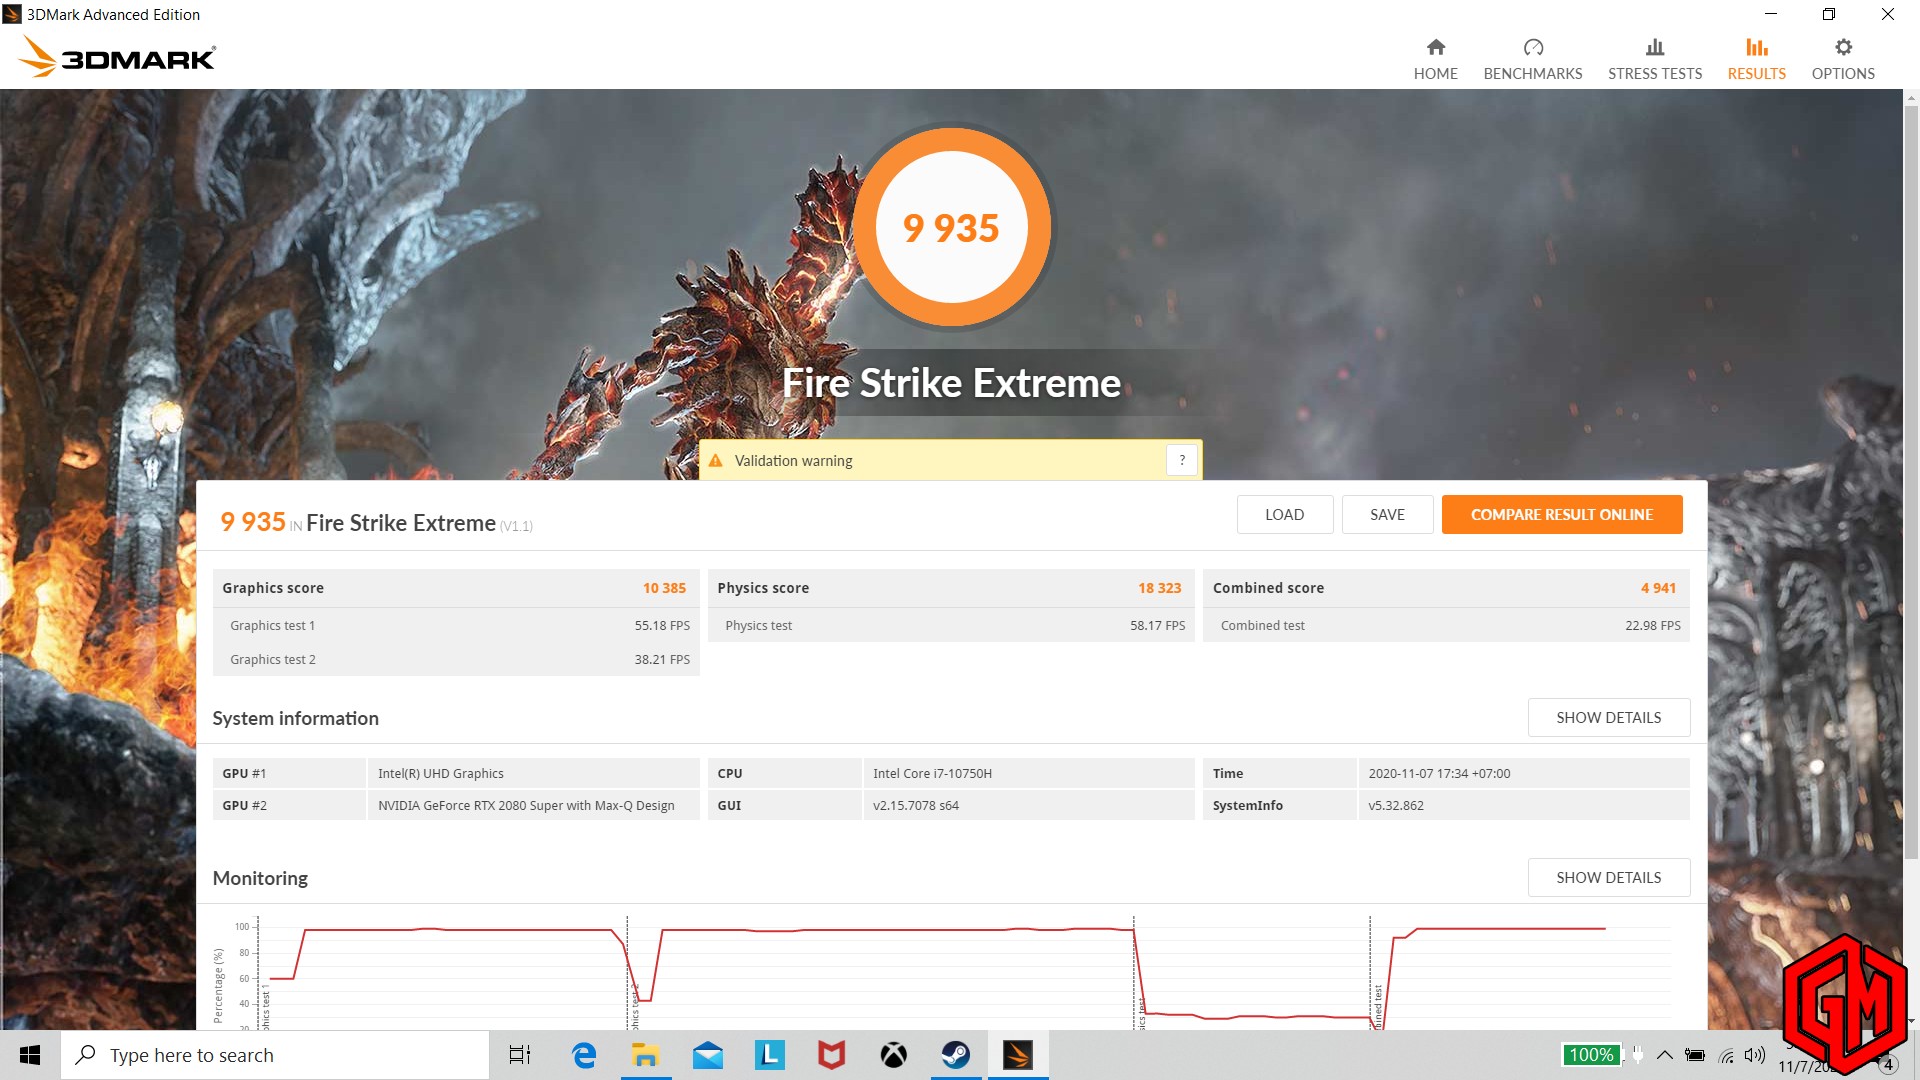The height and width of the screenshot is (1080, 1920).
Task: Click the Validation warning triangle icon
Action: [x=715, y=461]
